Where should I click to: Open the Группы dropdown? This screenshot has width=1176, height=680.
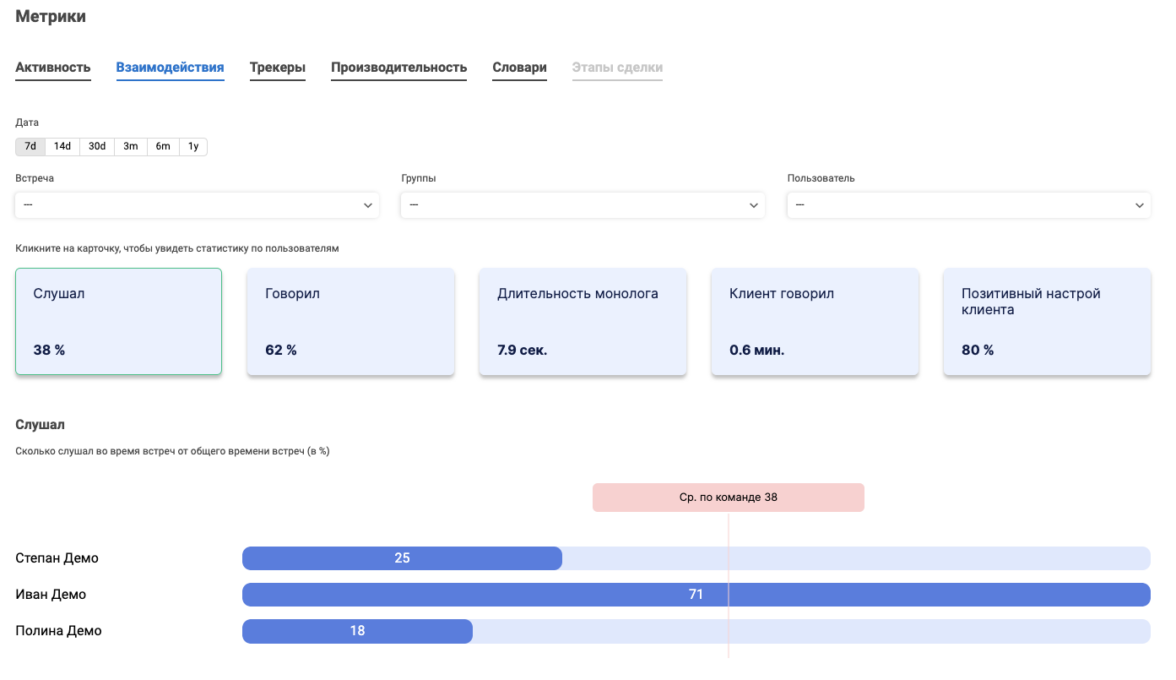(582, 205)
